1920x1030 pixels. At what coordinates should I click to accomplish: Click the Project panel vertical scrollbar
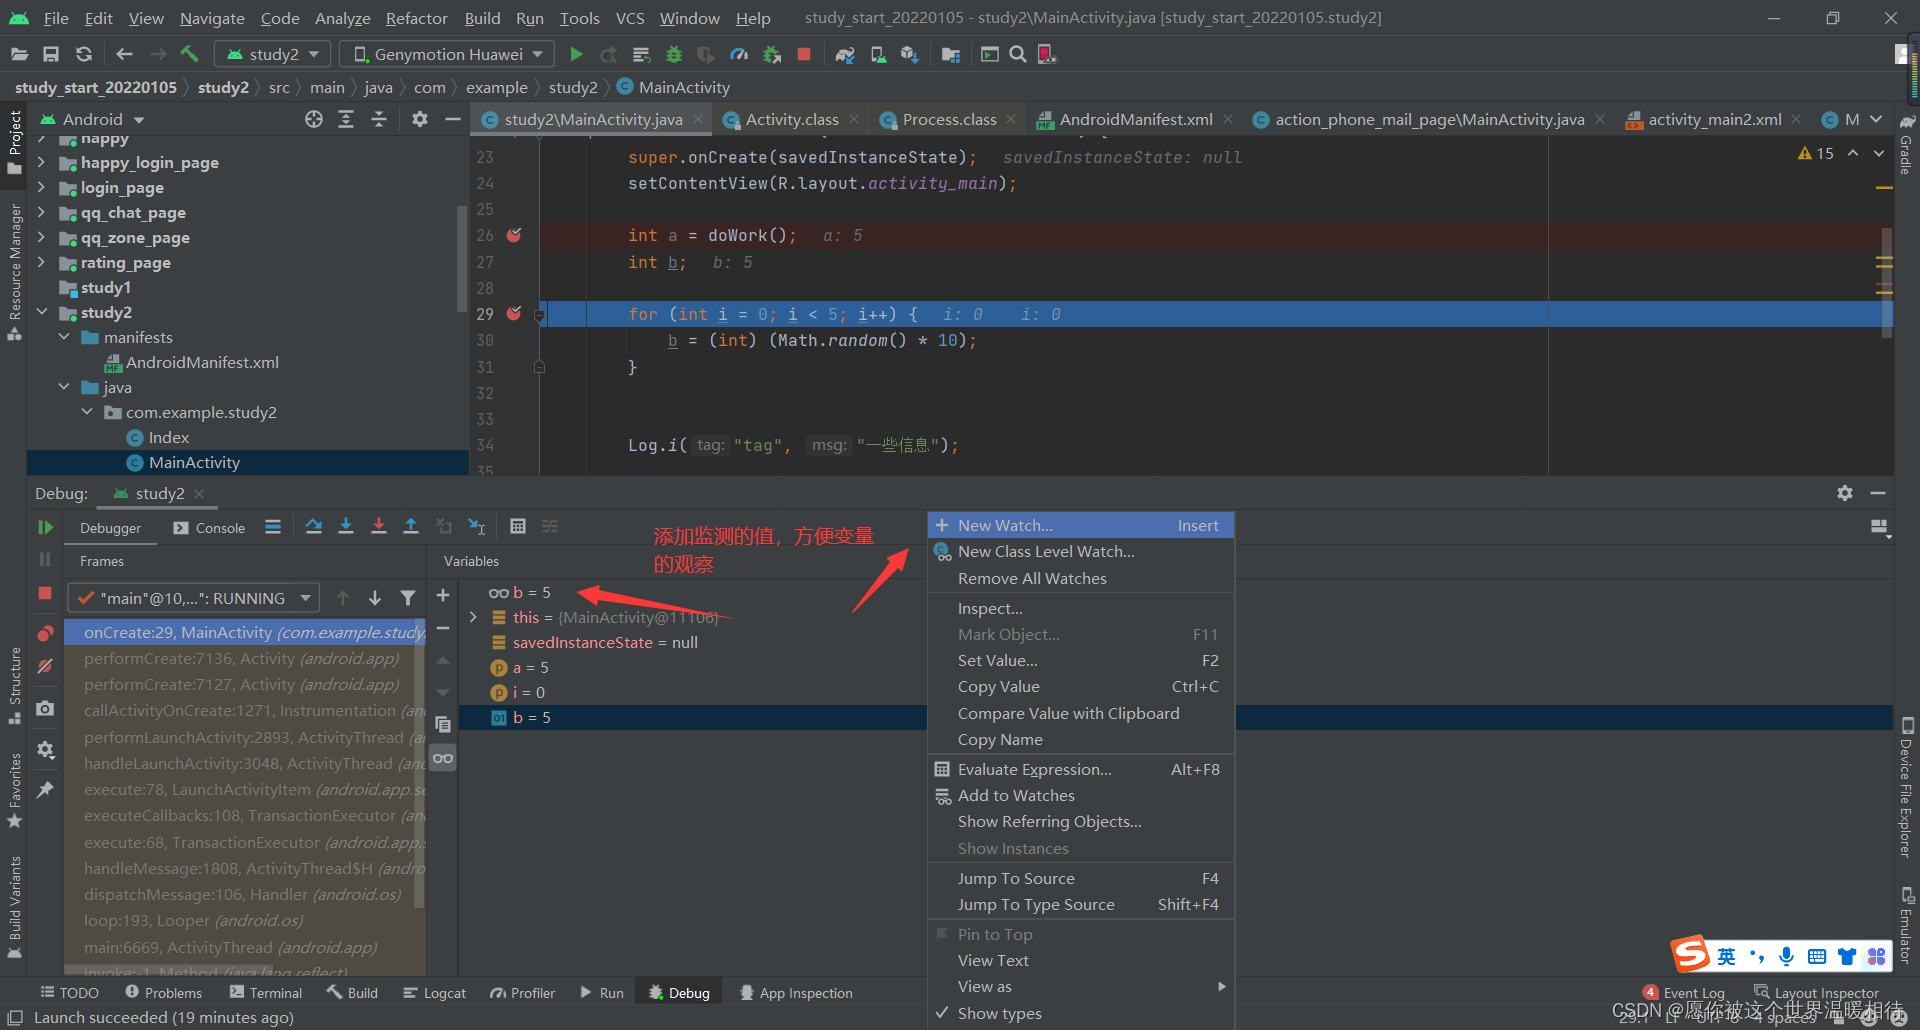tap(461, 258)
